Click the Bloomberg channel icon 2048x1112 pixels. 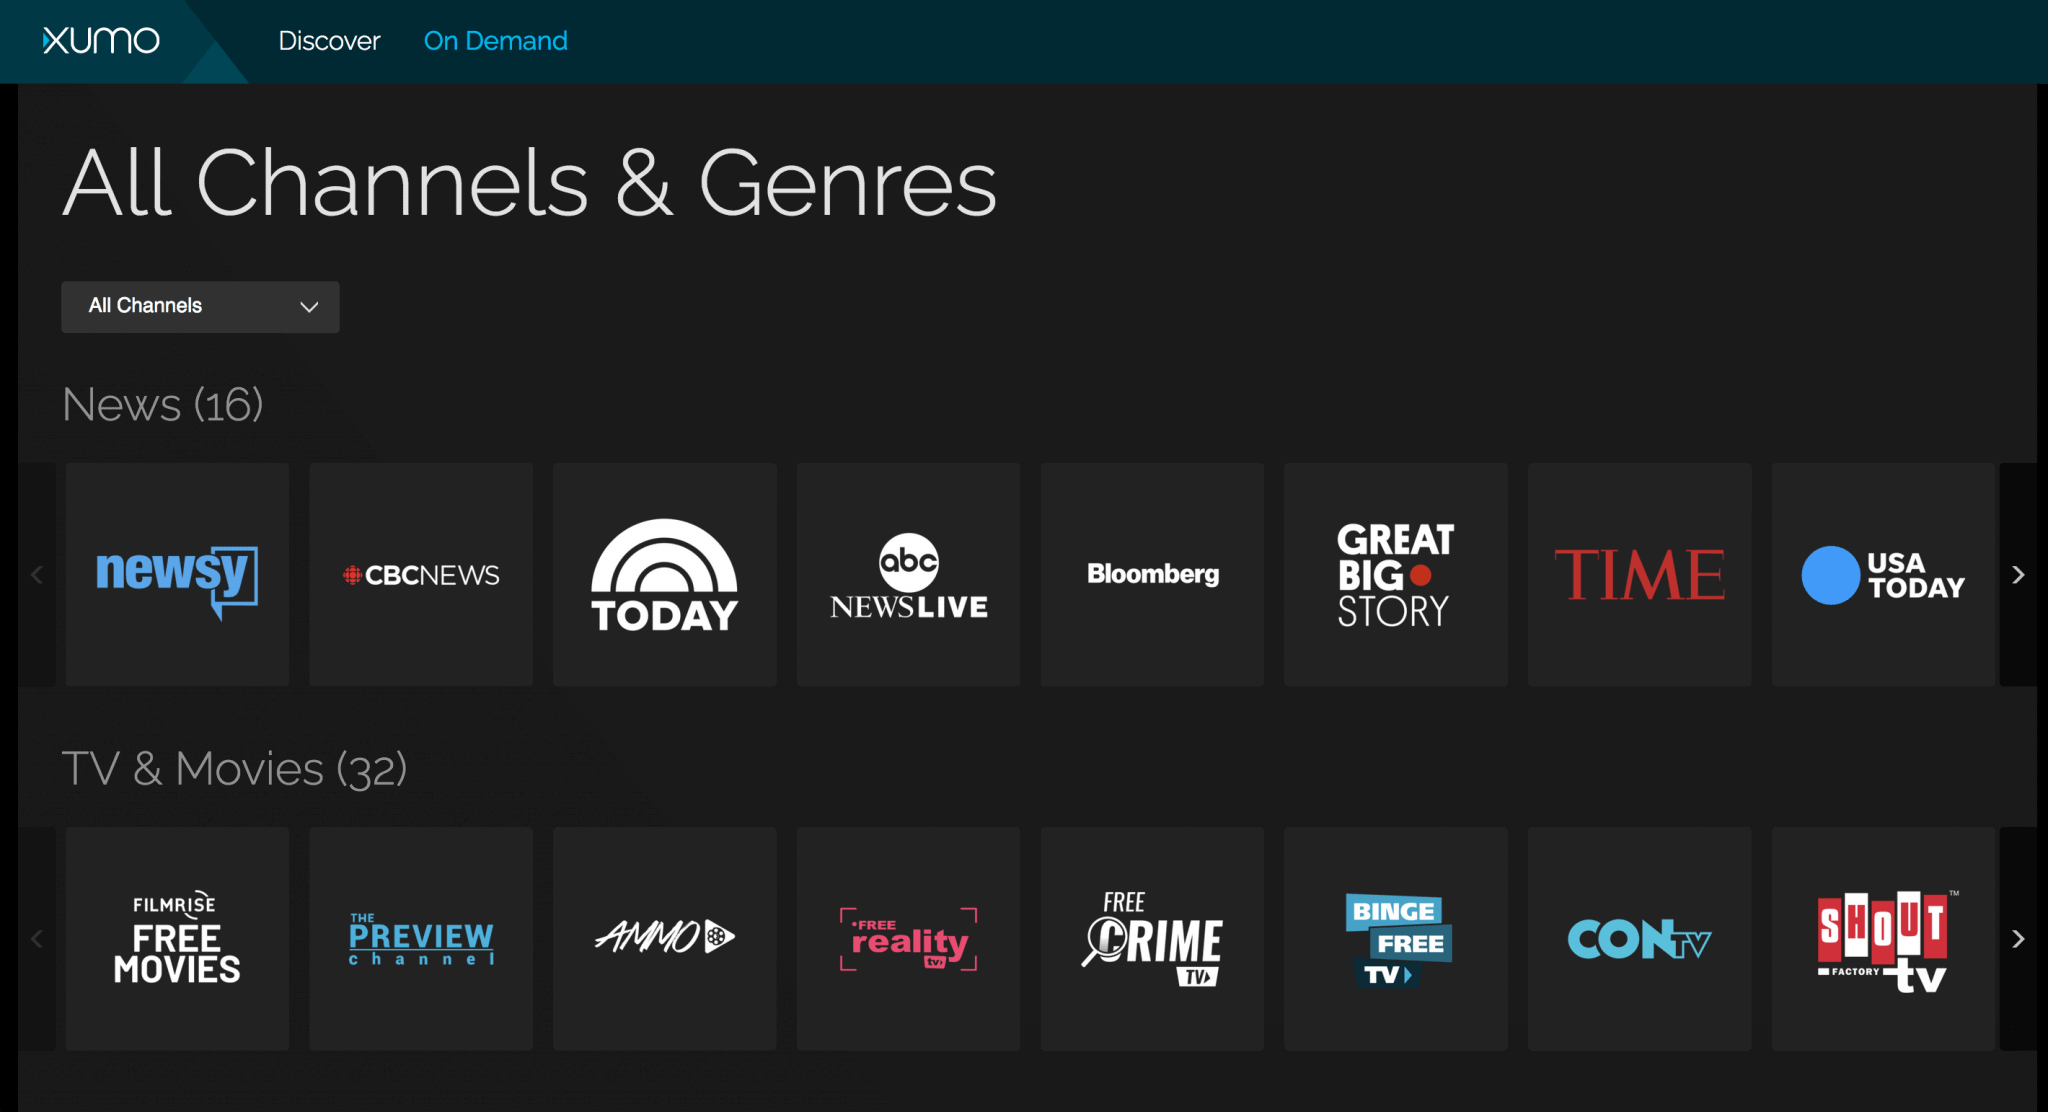(1154, 575)
